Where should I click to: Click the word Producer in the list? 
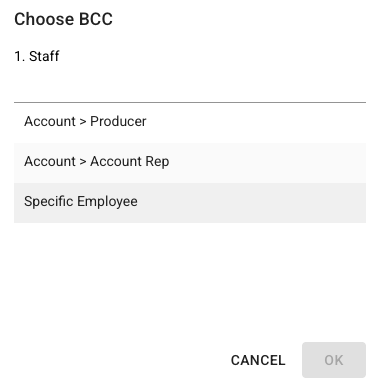coord(118,121)
